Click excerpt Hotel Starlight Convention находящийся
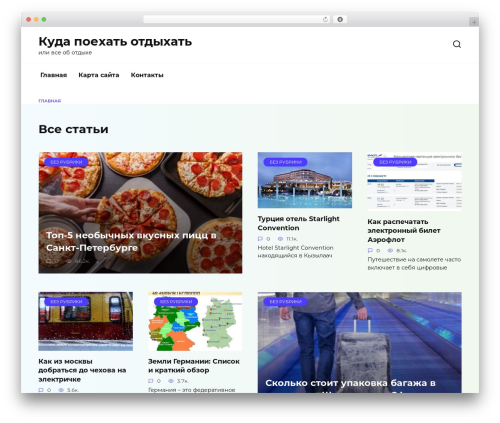500x423 pixels. 295,252
